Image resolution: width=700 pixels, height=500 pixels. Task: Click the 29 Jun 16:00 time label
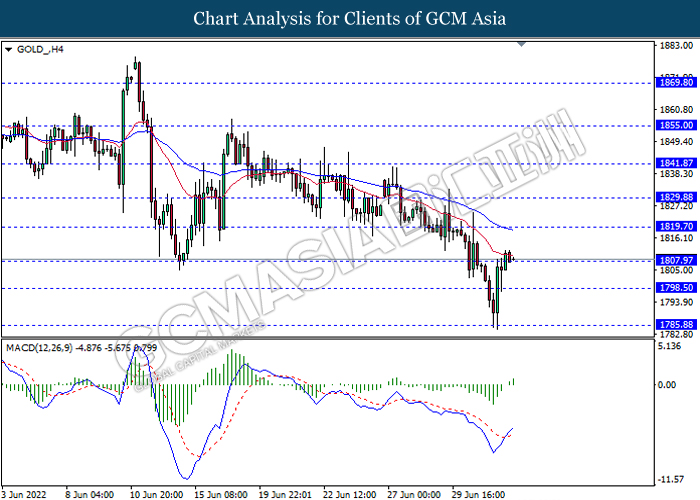pos(479,495)
